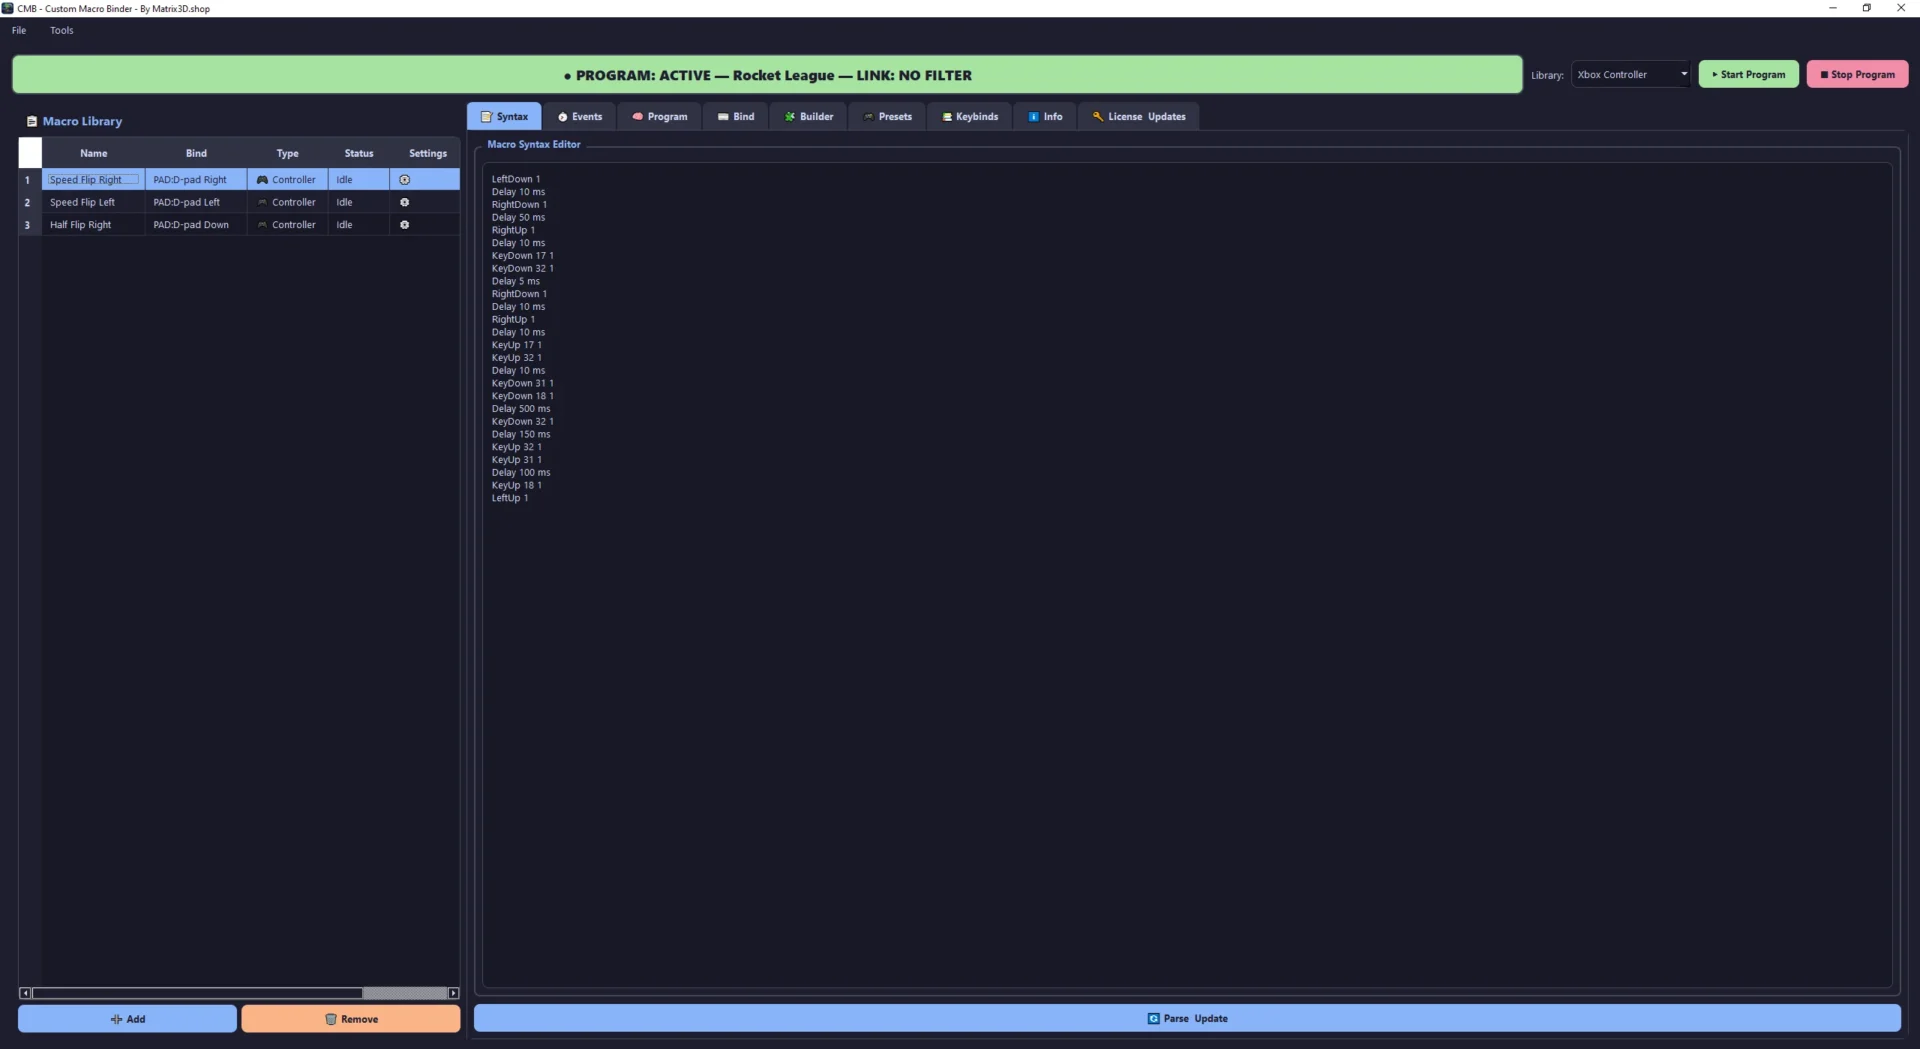Open settings gear for Speed Flip Left
Image resolution: width=1920 pixels, height=1049 pixels.
(x=405, y=202)
